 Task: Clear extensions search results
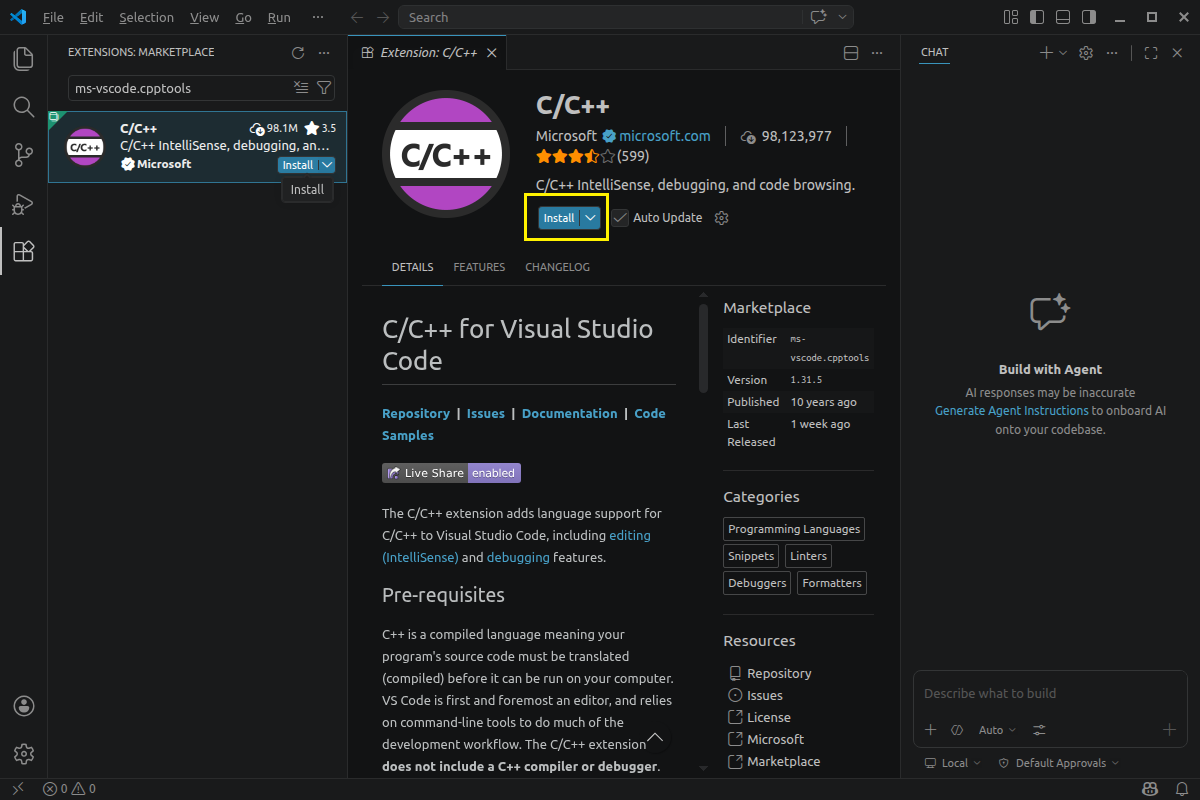(301, 88)
